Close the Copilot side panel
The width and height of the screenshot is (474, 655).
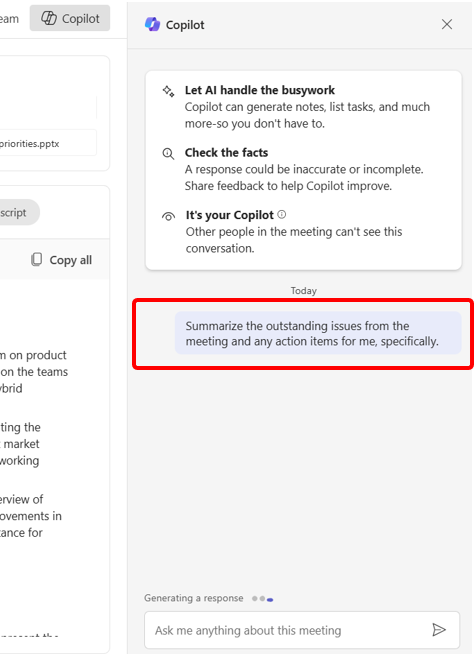click(x=447, y=24)
